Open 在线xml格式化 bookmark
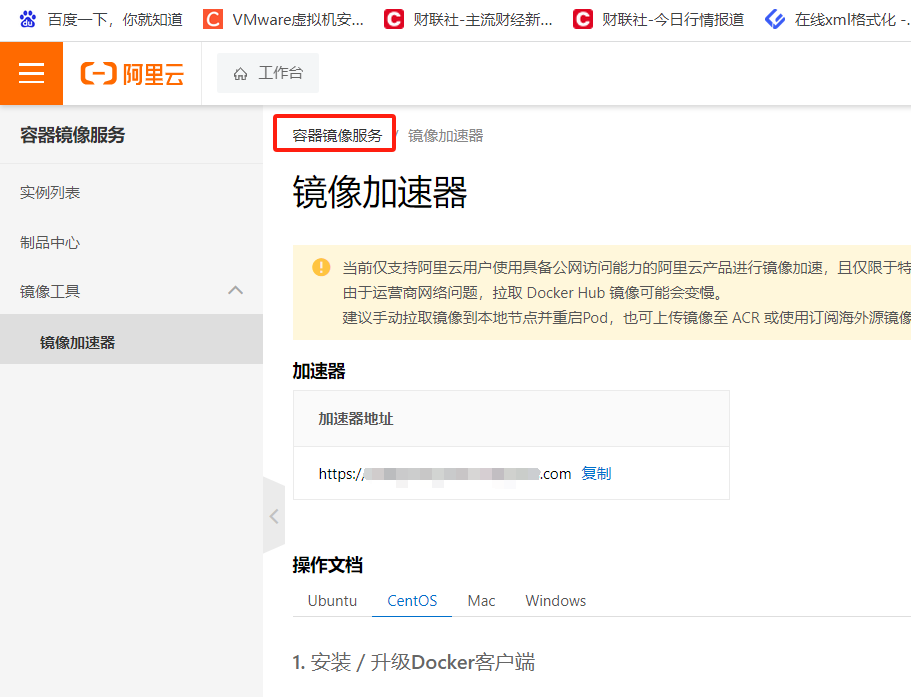911x697 pixels. pos(837,20)
